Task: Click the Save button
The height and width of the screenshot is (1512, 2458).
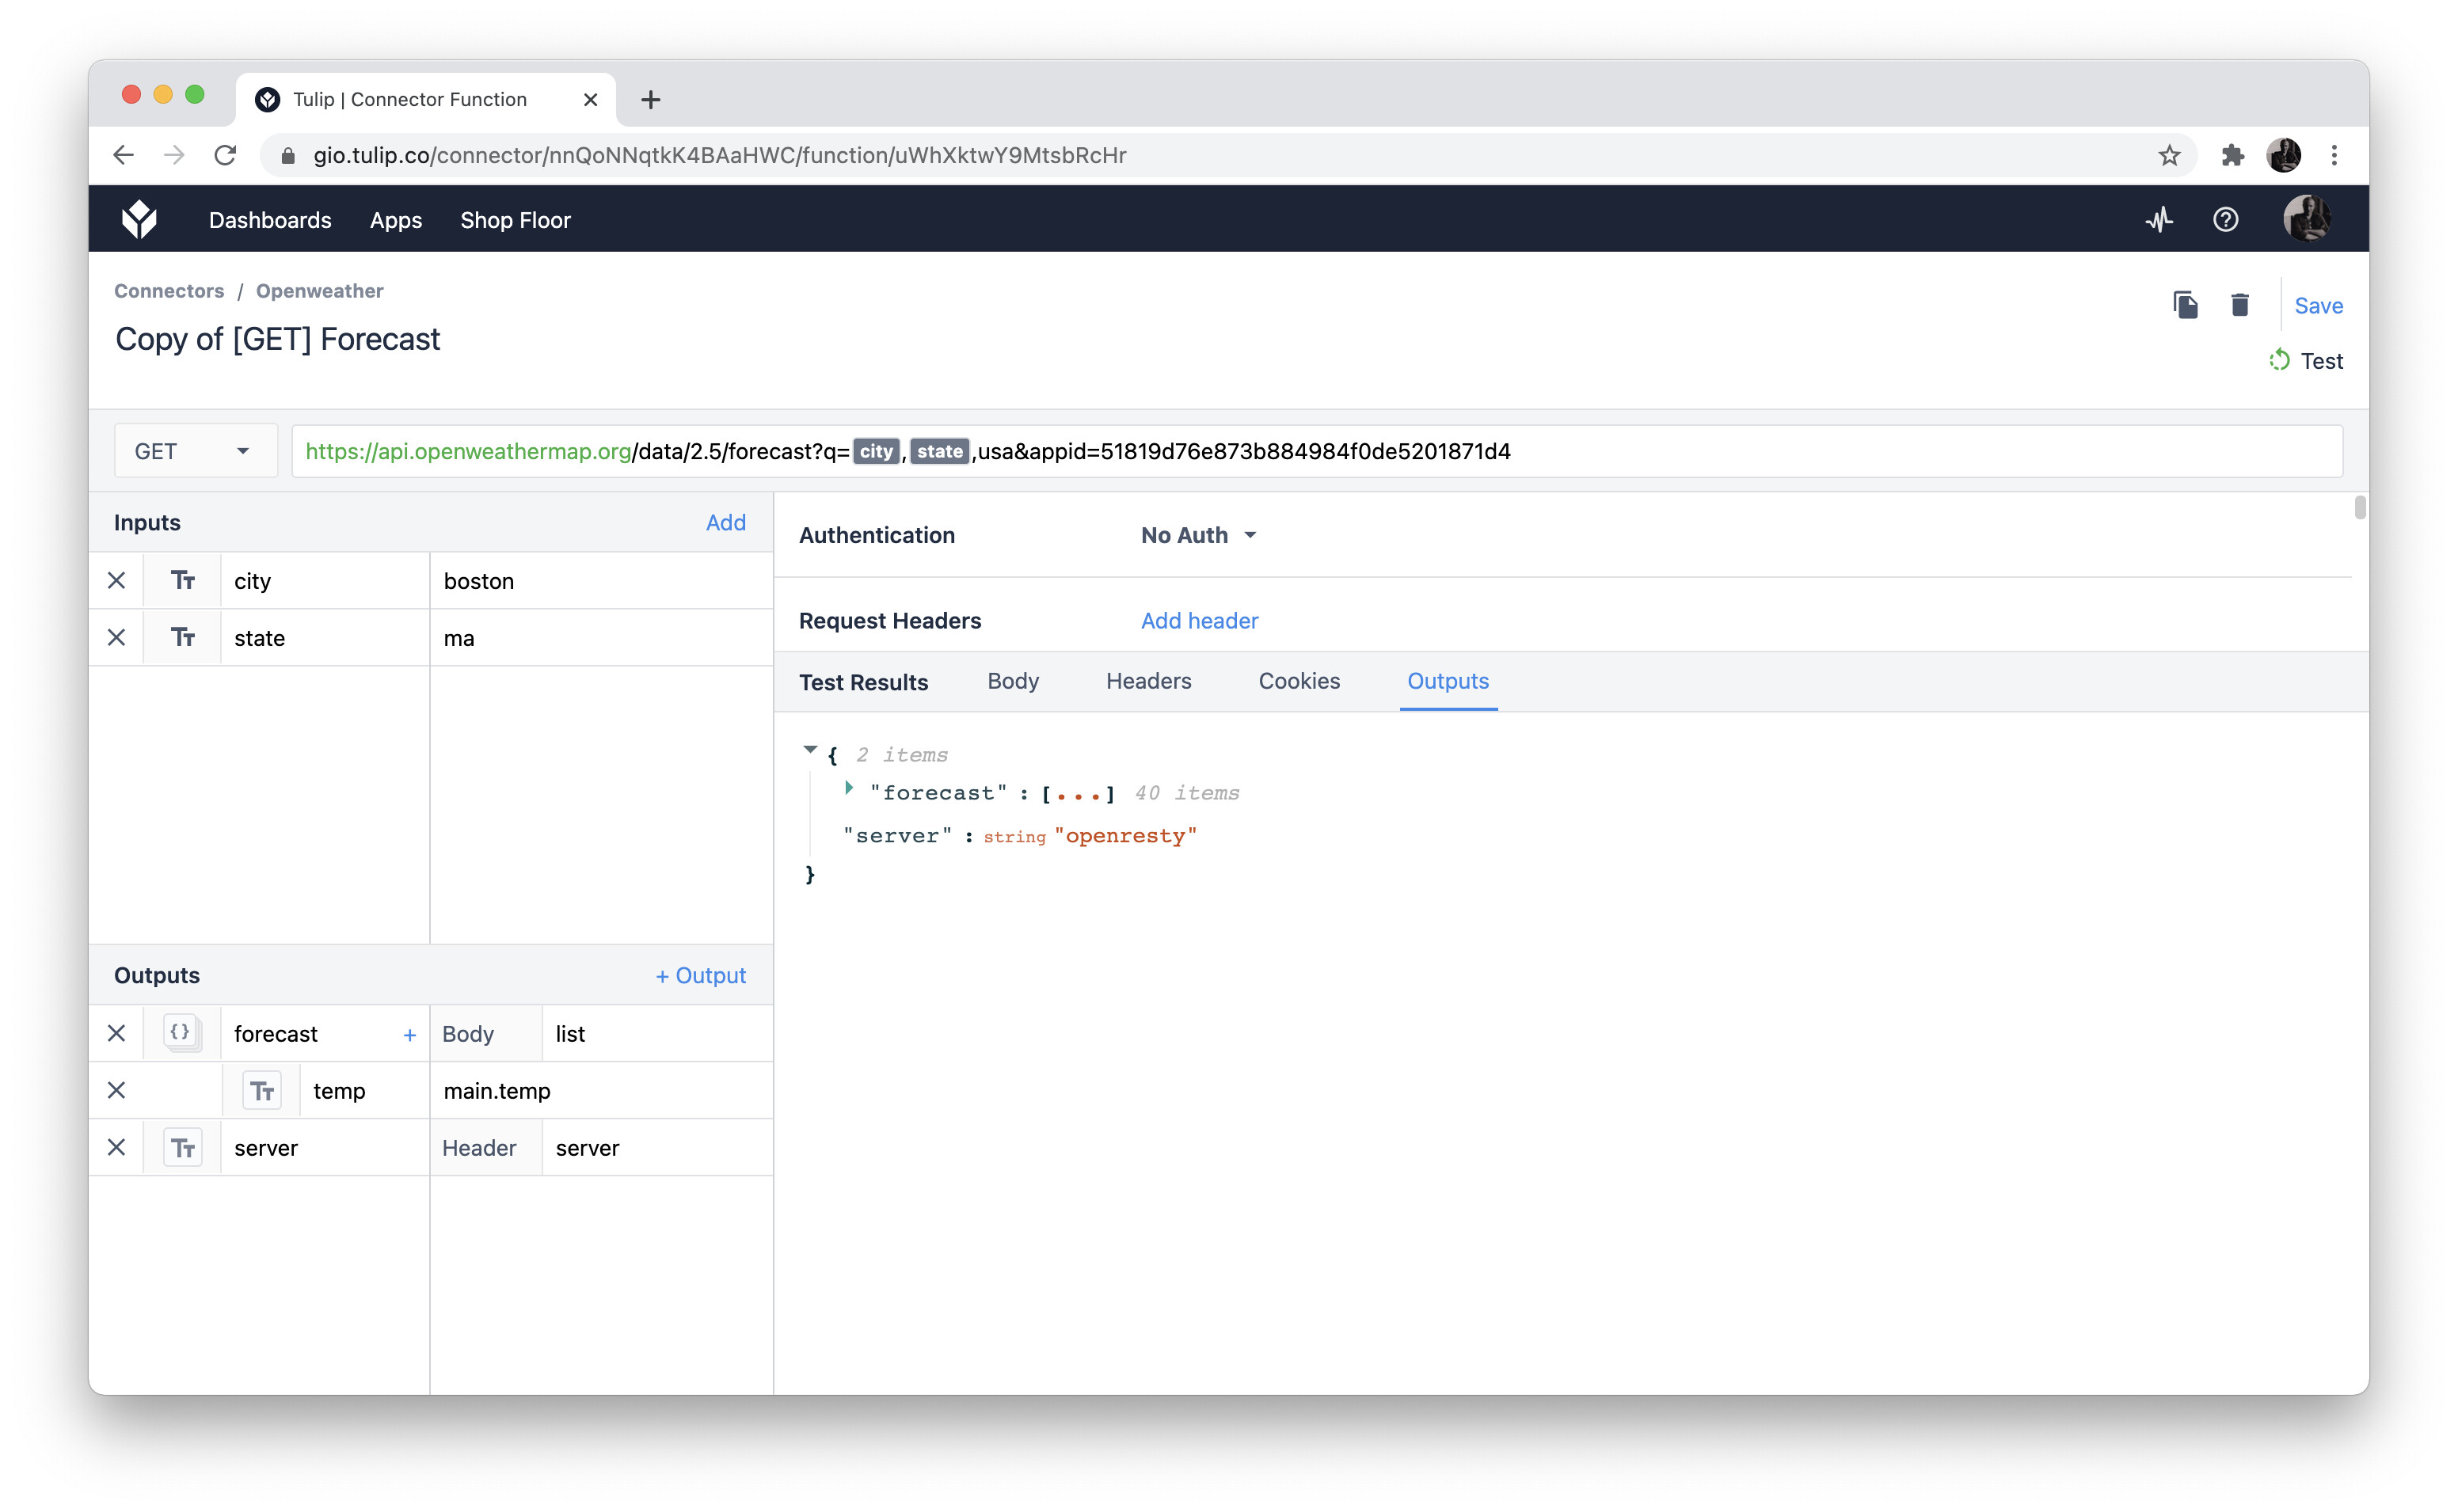Action: click(2317, 305)
